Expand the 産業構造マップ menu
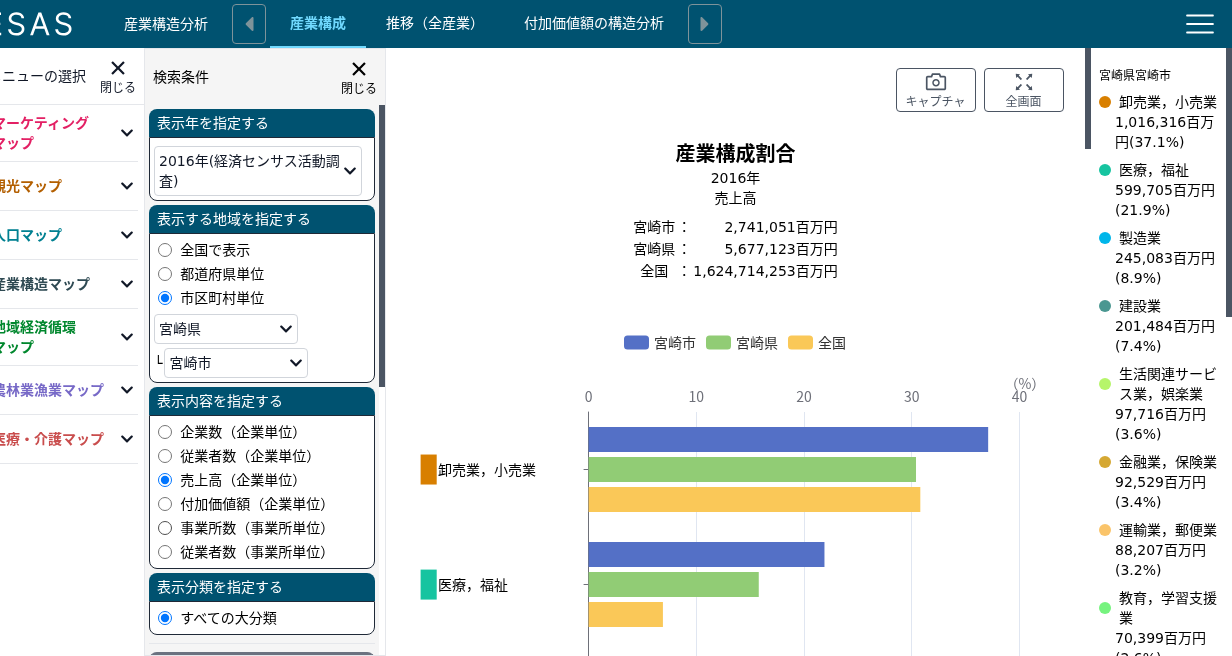 coord(69,284)
